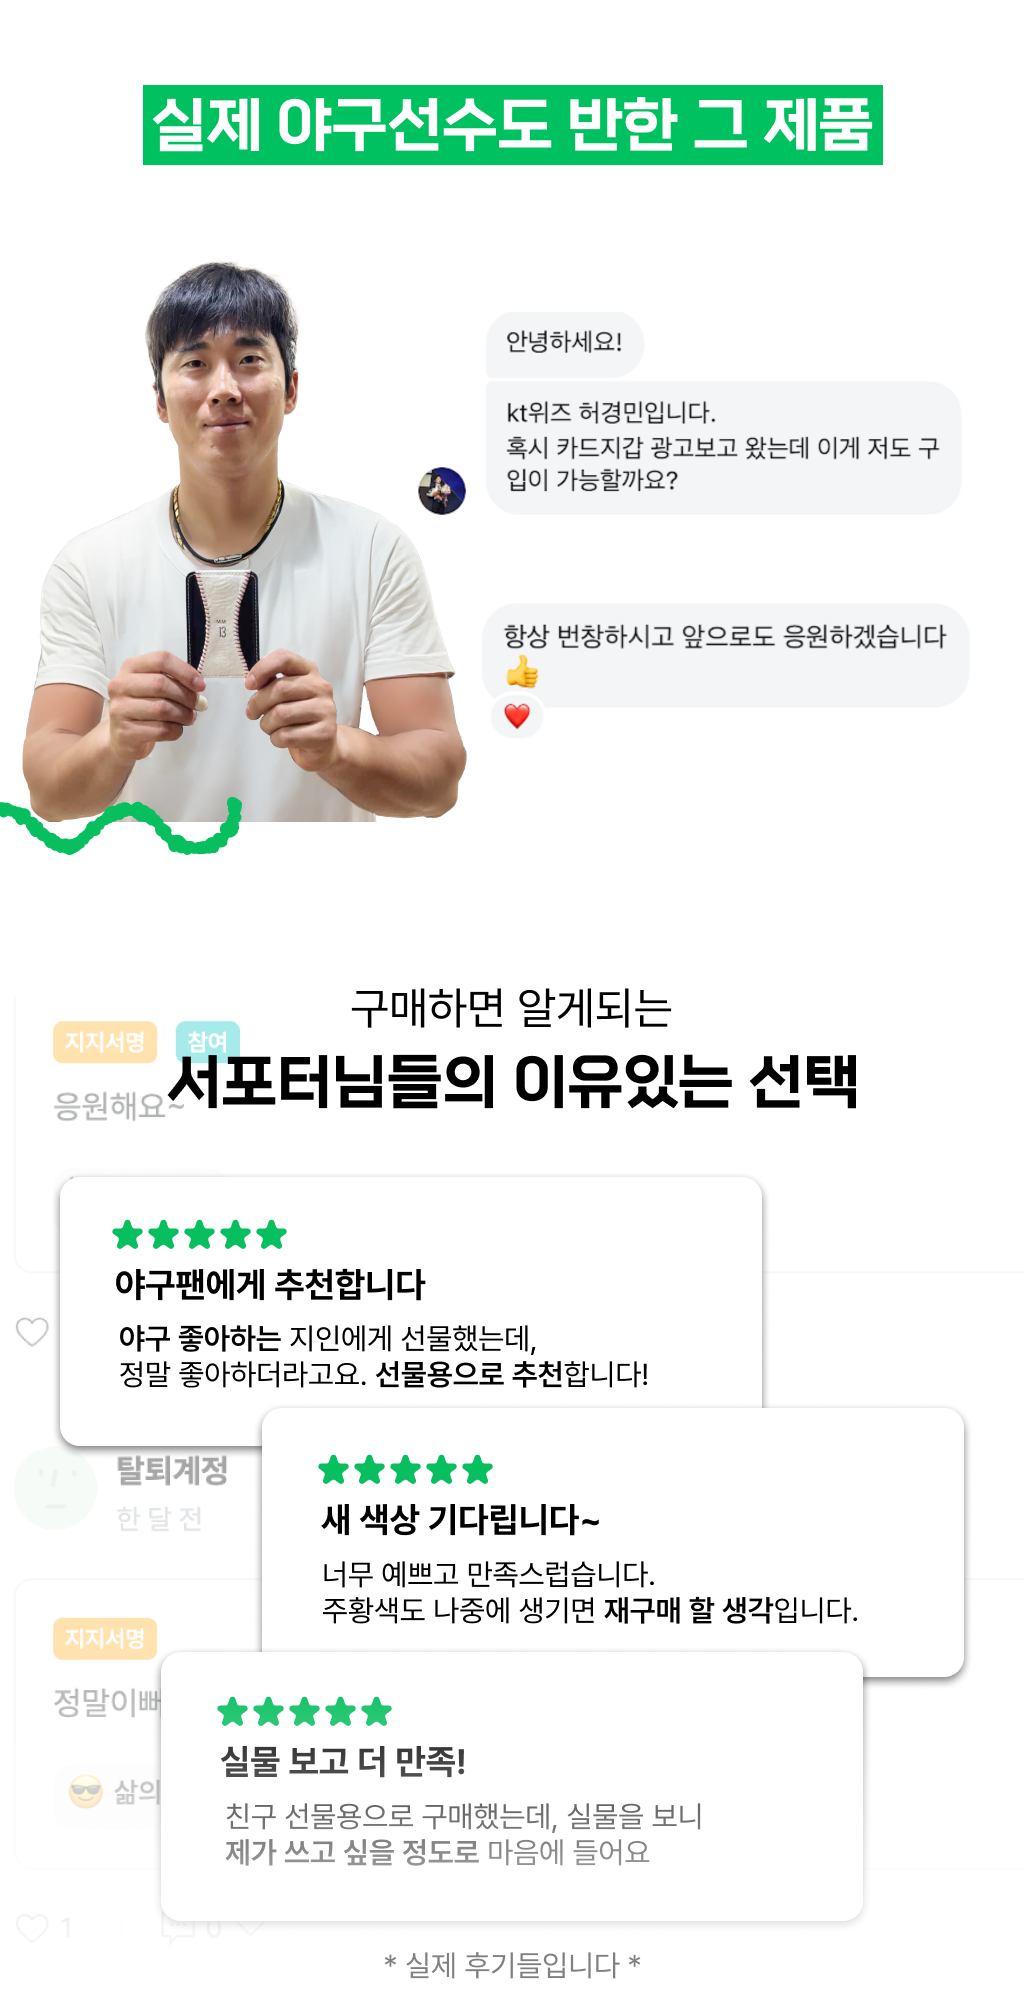Toggle the heart icon showing 1 like
This screenshot has width=1024, height=1998.
[x=33, y=1927]
